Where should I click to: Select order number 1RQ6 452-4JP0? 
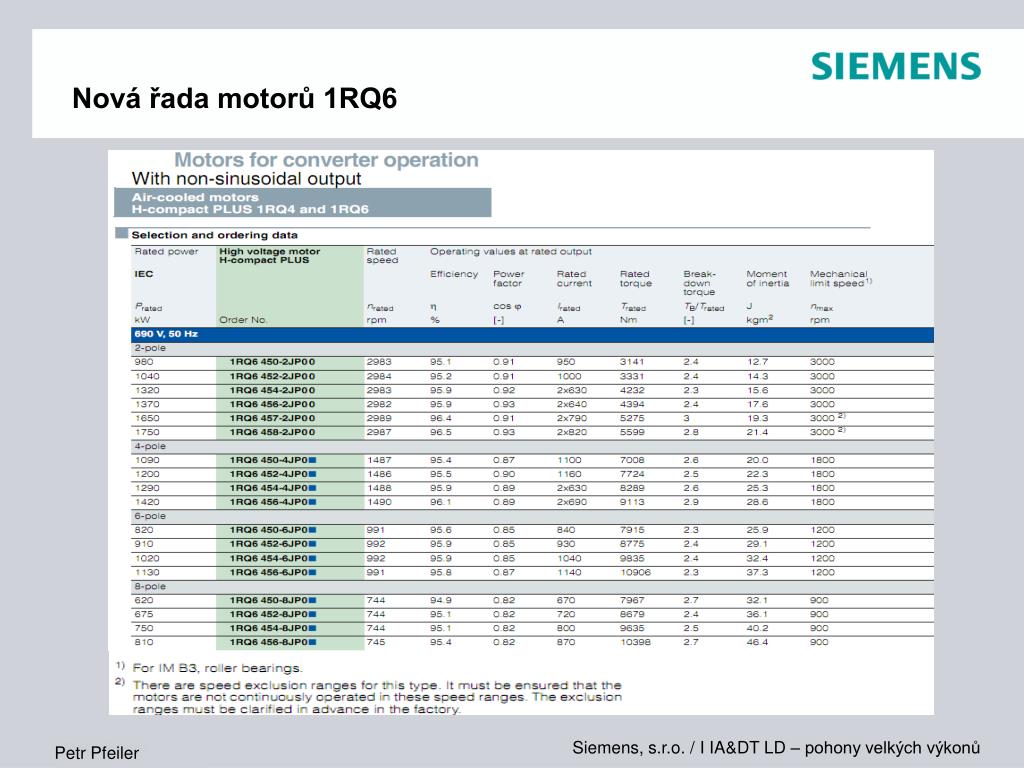273,474
